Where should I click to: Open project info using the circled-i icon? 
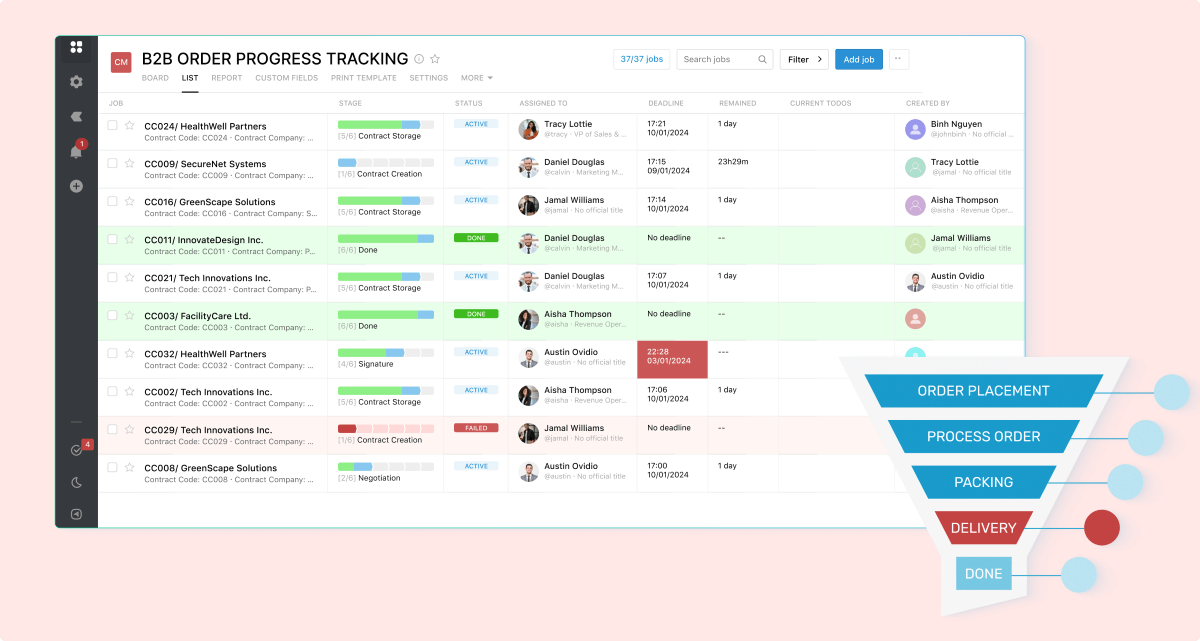[x=418, y=59]
